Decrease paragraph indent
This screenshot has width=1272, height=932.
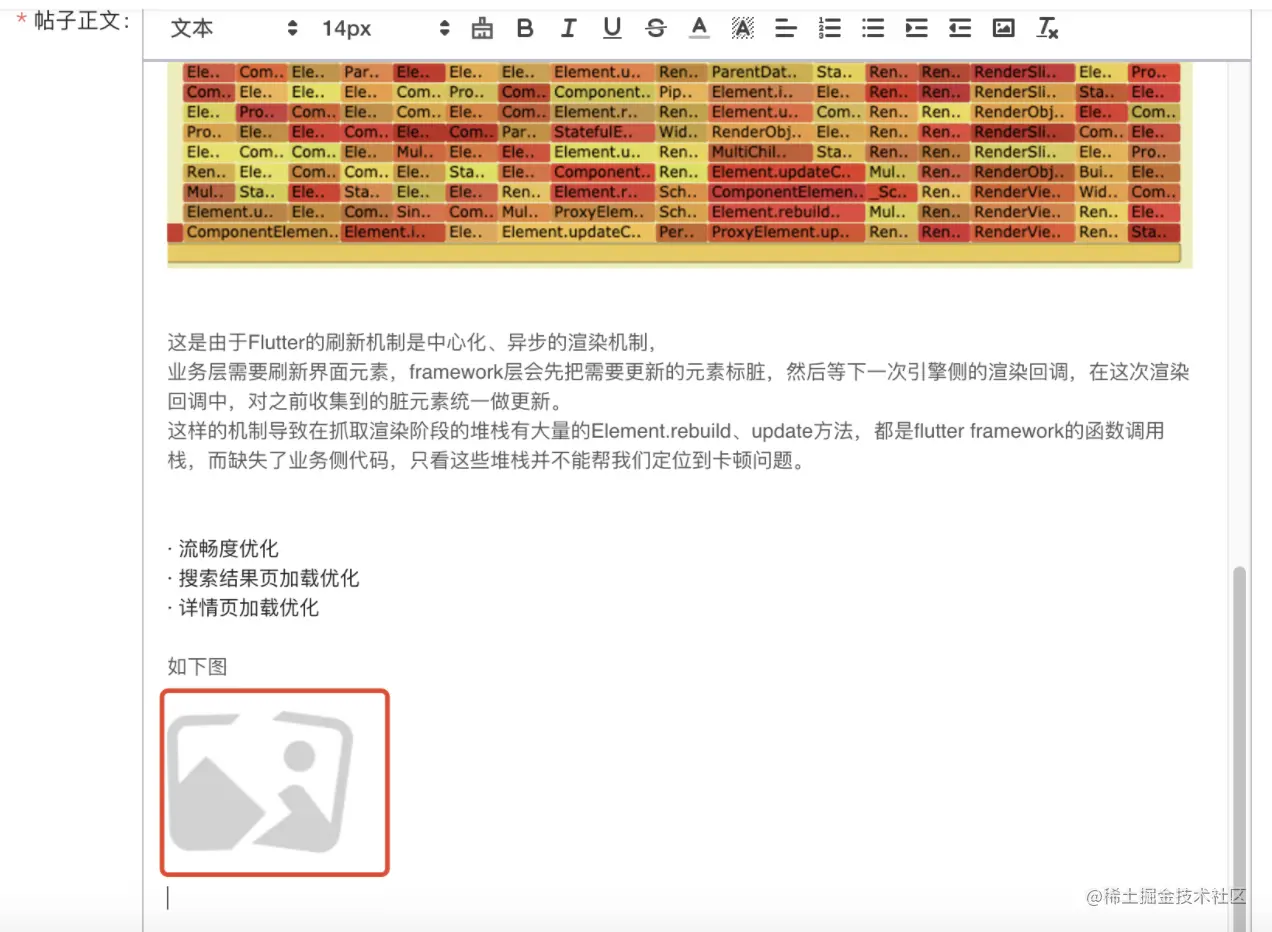click(x=960, y=29)
